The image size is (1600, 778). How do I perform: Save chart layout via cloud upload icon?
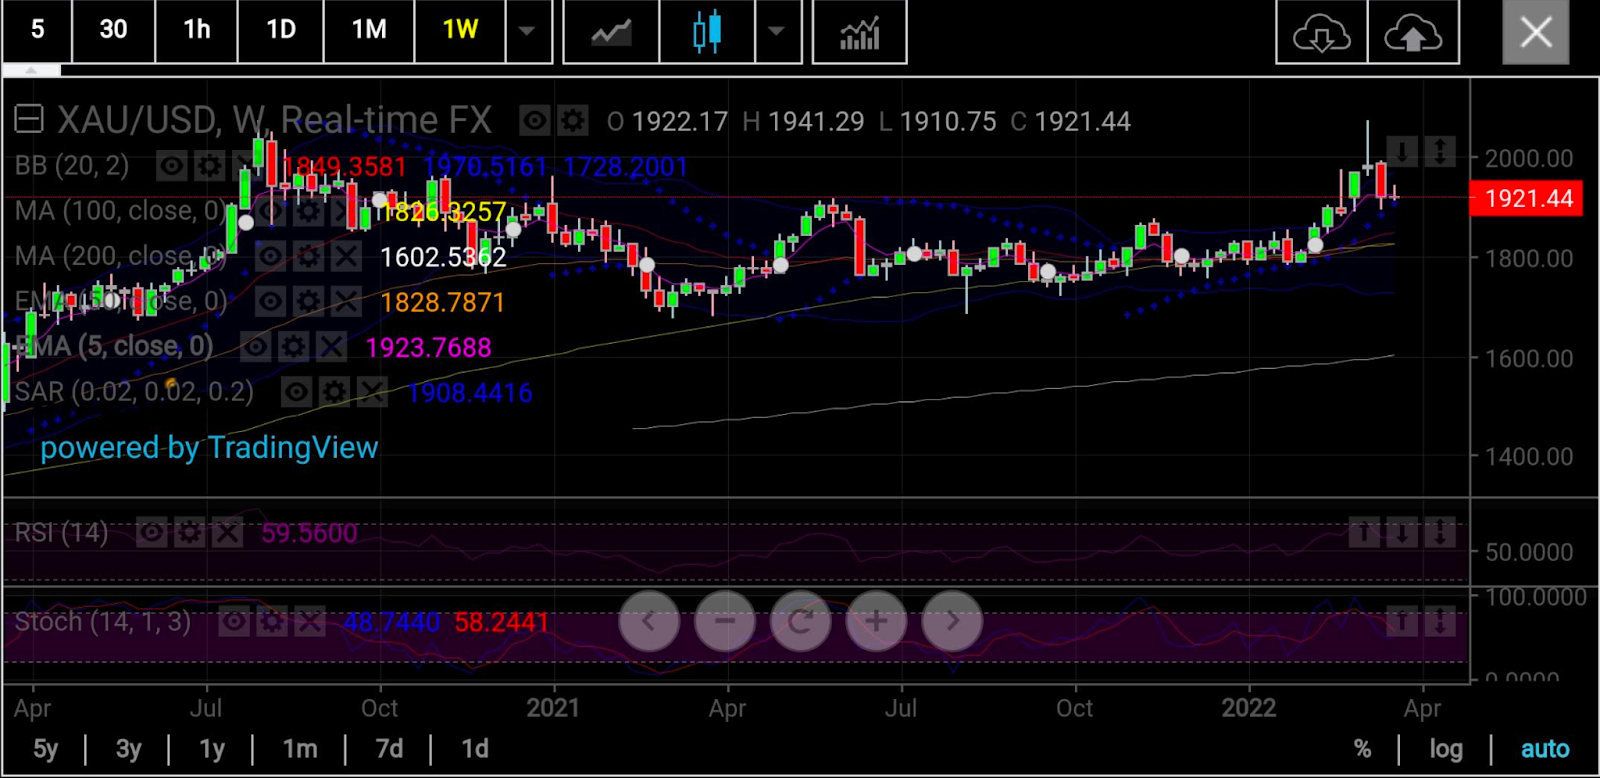click(1413, 32)
